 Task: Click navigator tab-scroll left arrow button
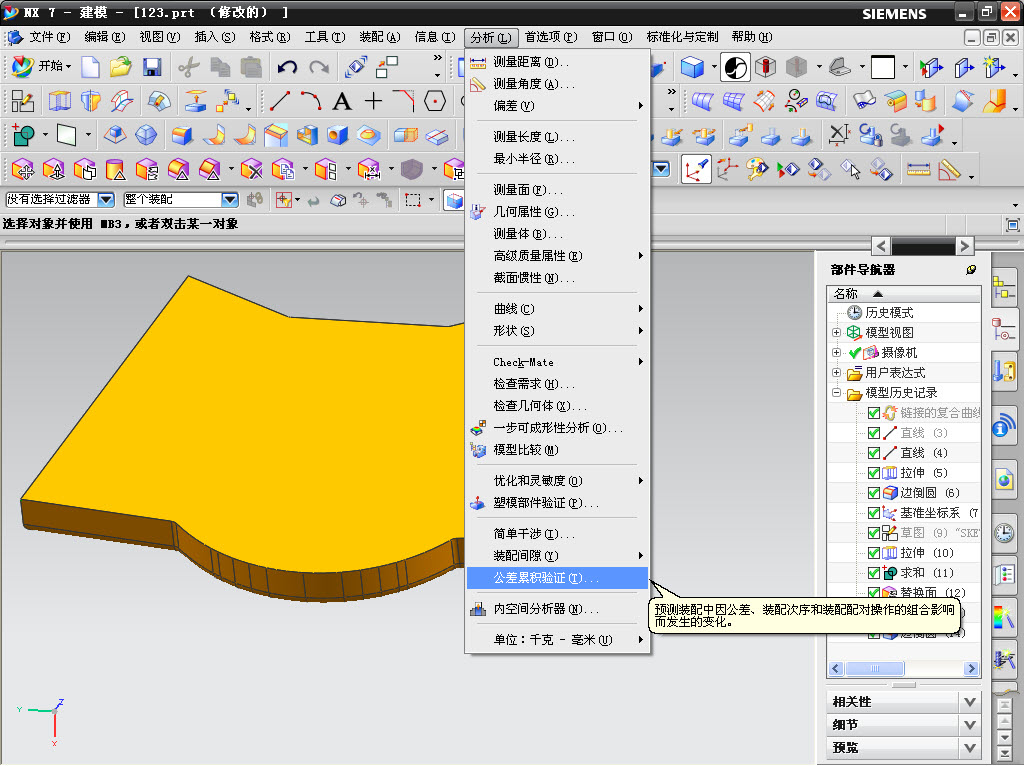click(x=882, y=246)
